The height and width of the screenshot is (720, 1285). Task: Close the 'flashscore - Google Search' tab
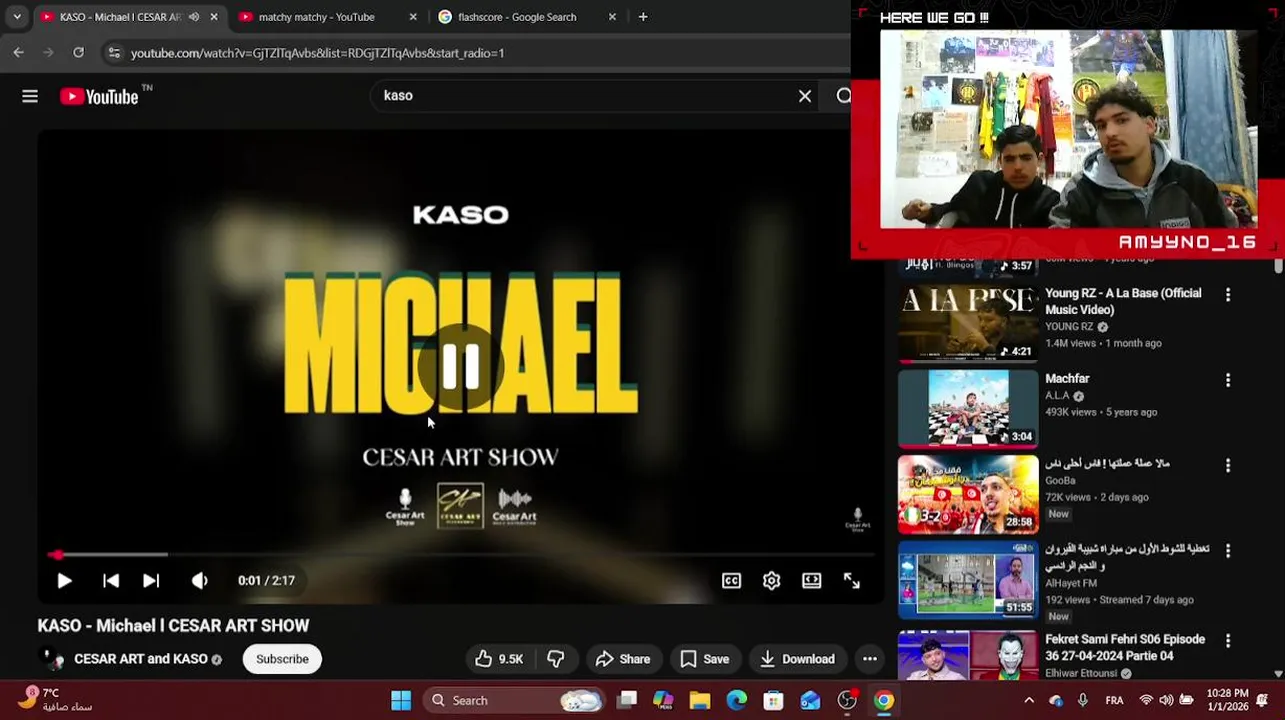pos(612,17)
